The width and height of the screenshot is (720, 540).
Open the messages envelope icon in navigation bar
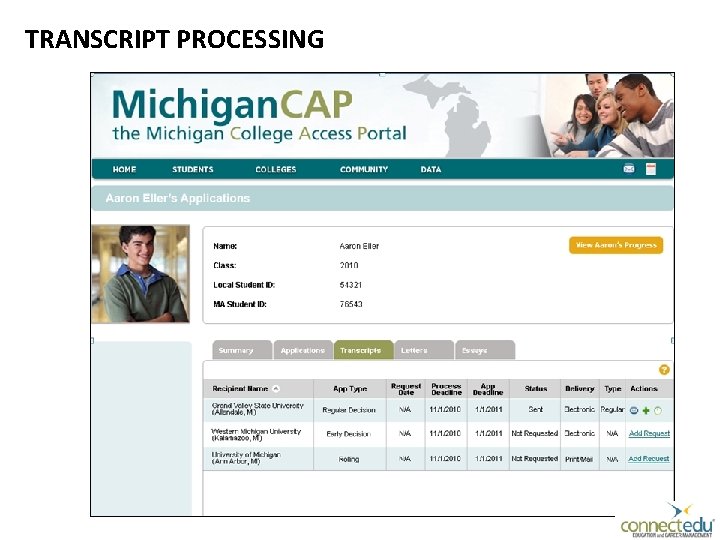[629, 169]
